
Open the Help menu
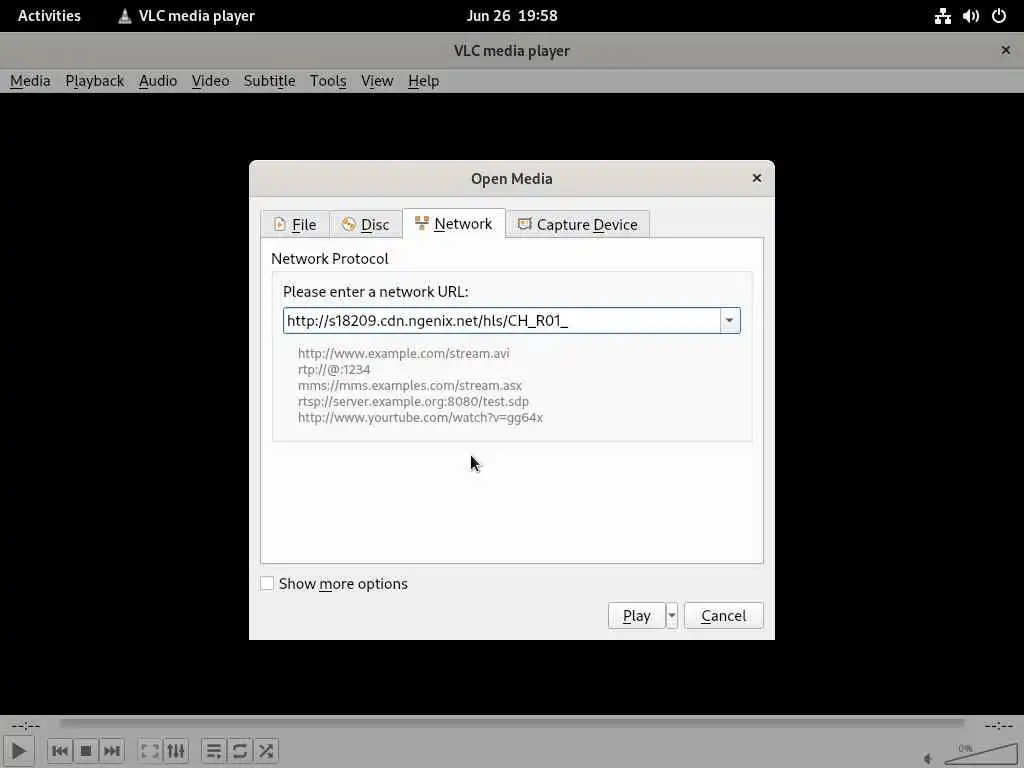[x=423, y=81]
